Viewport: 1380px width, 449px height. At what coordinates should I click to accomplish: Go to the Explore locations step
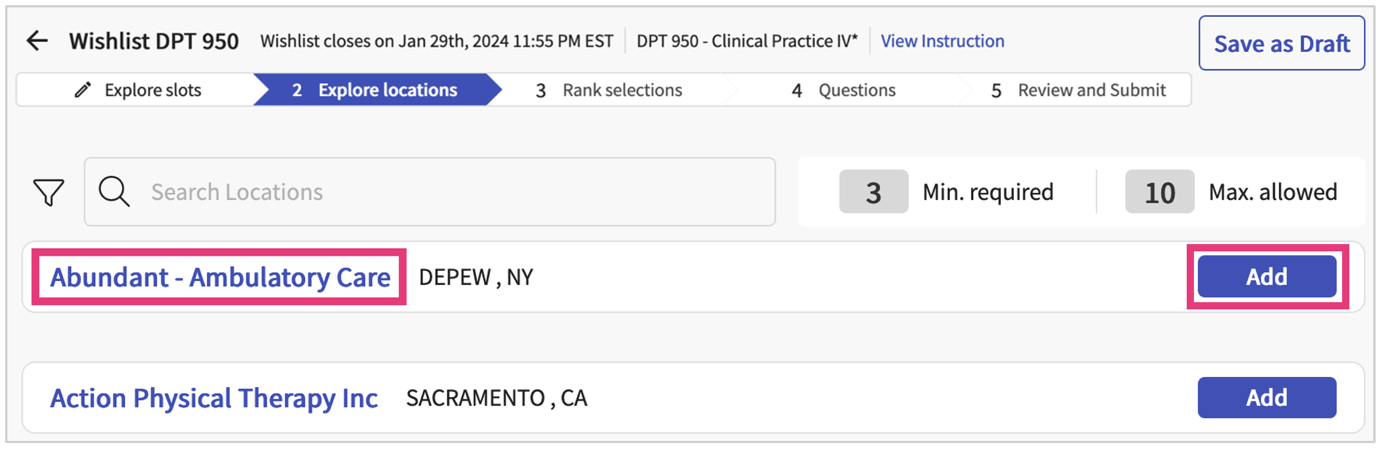coord(375,90)
